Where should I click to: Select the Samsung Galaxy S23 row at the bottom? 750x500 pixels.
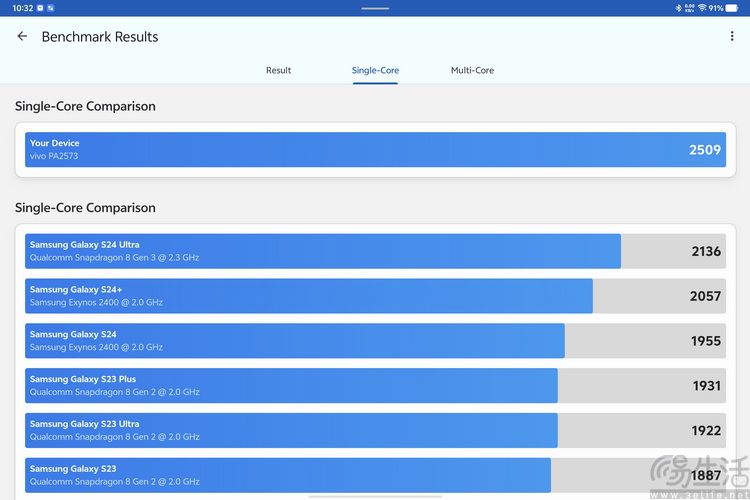(375, 475)
